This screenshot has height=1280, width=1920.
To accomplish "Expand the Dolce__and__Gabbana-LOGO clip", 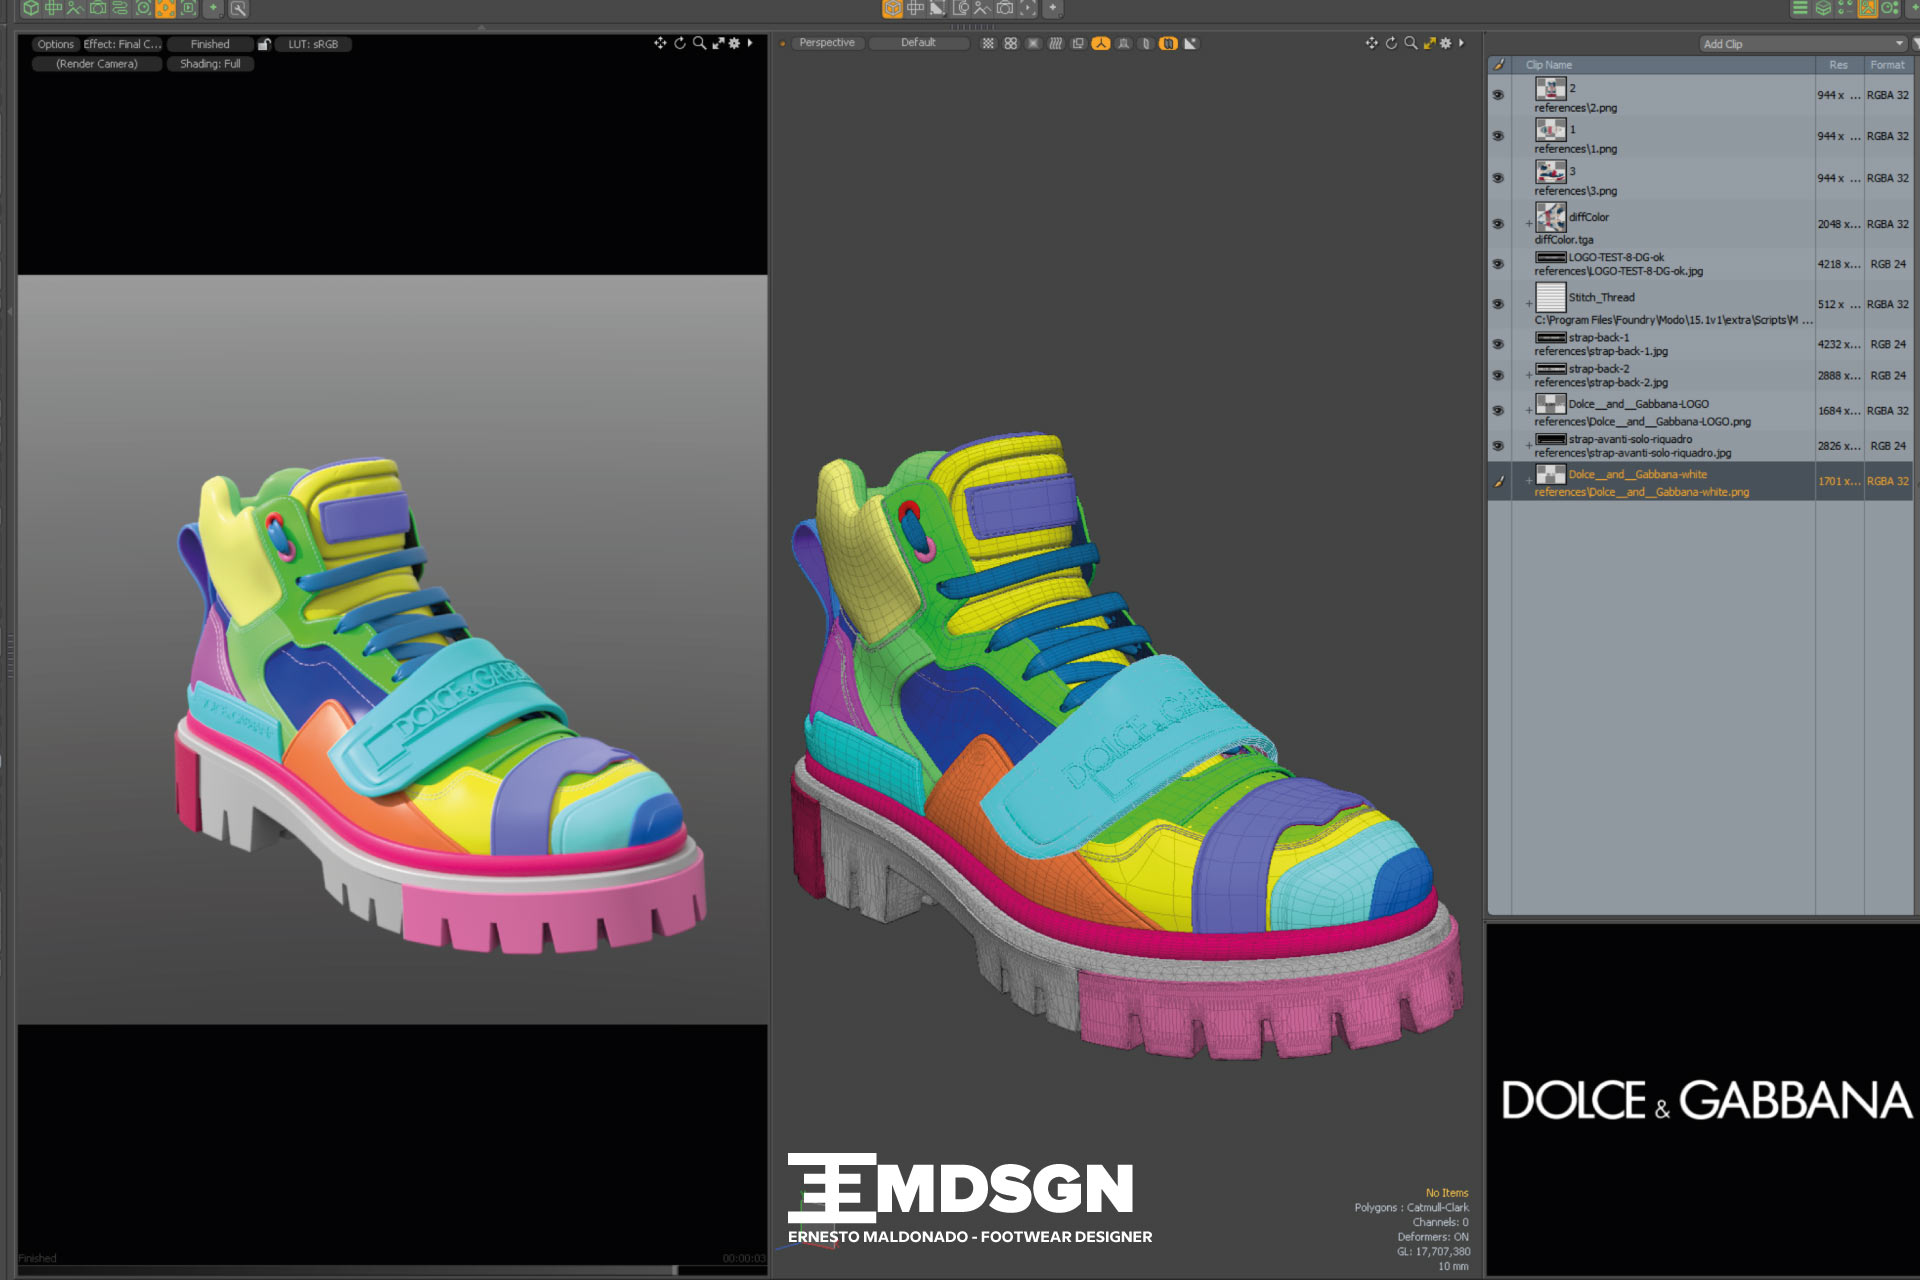I will click(x=1528, y=411).
